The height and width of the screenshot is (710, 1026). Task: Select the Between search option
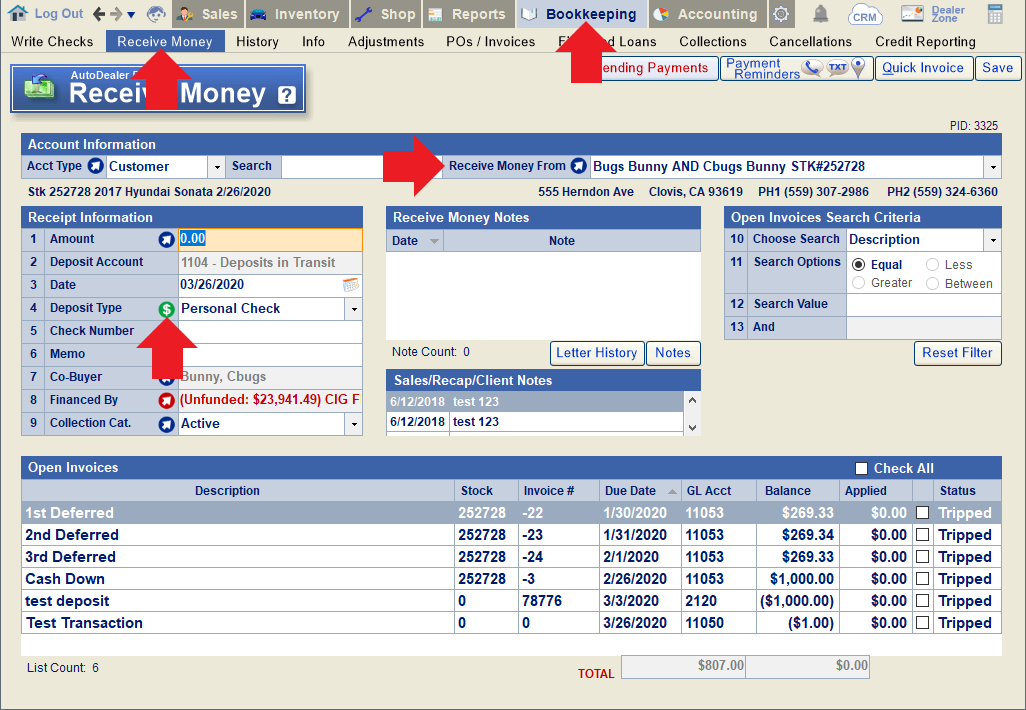932,283
